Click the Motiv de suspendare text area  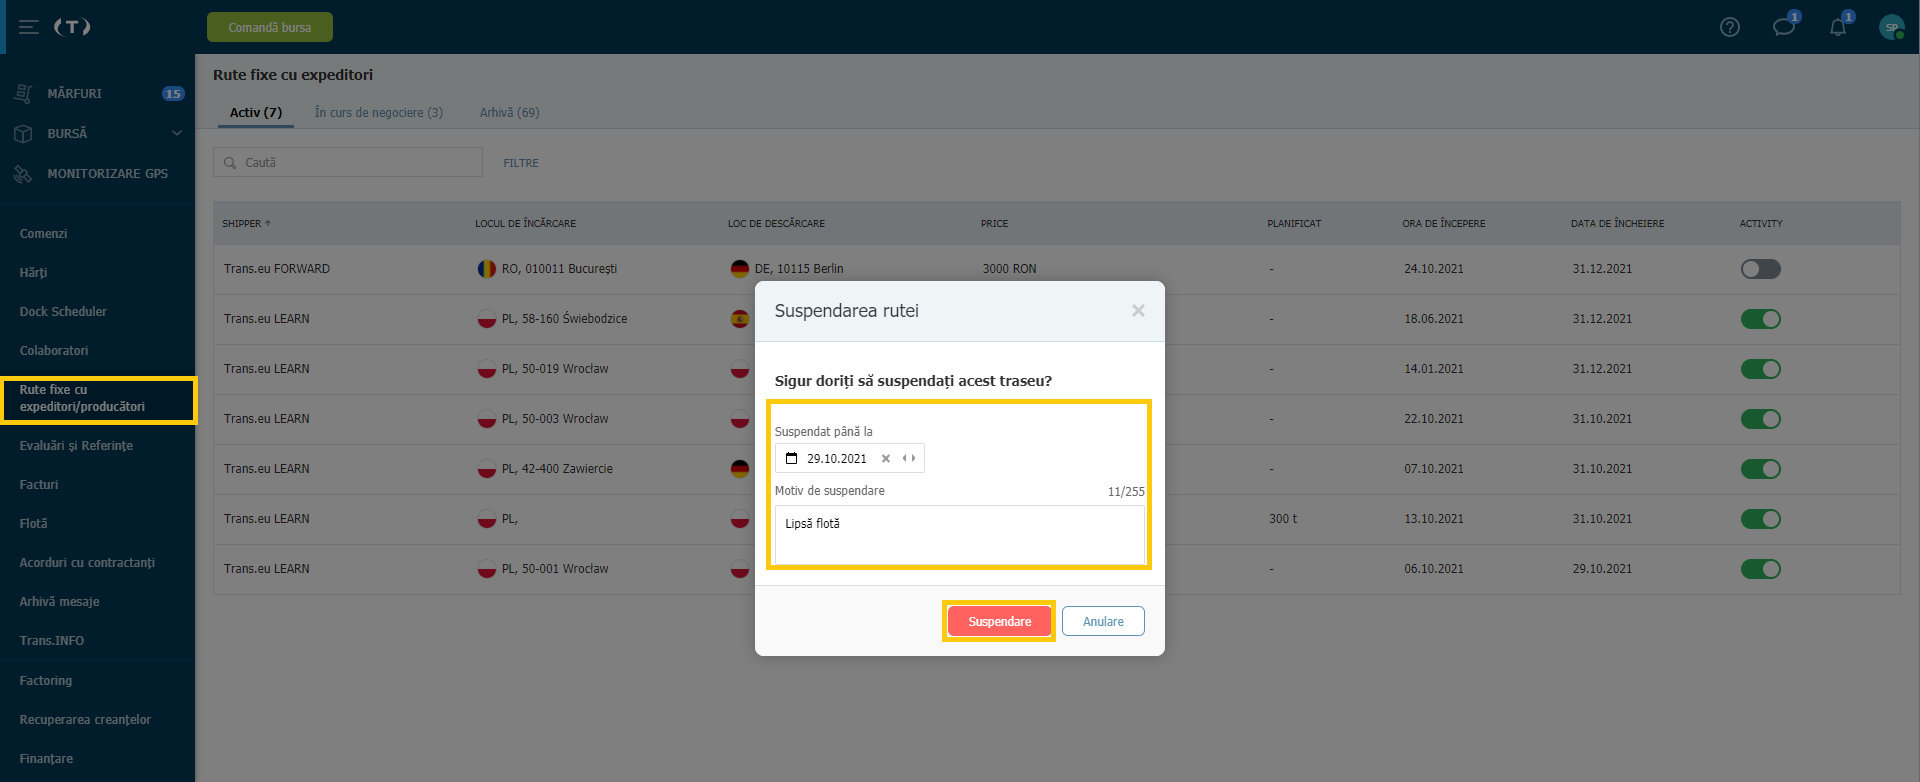[x=959, y=535]
